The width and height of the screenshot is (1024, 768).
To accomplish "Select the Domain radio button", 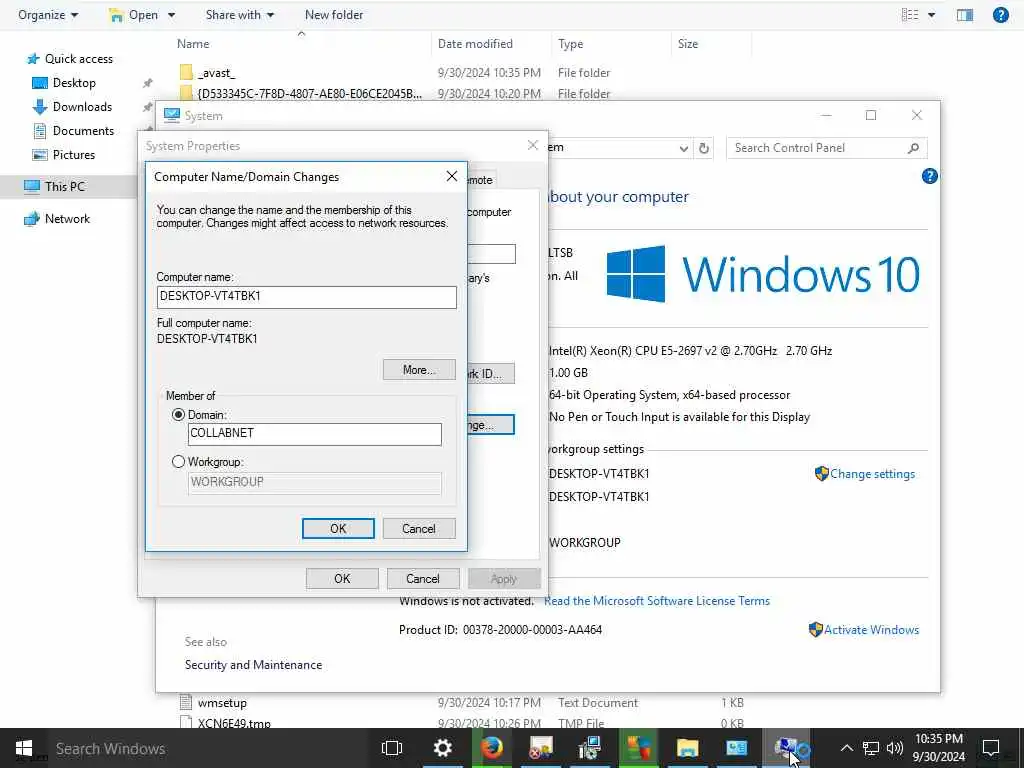I will pos(178,415).
